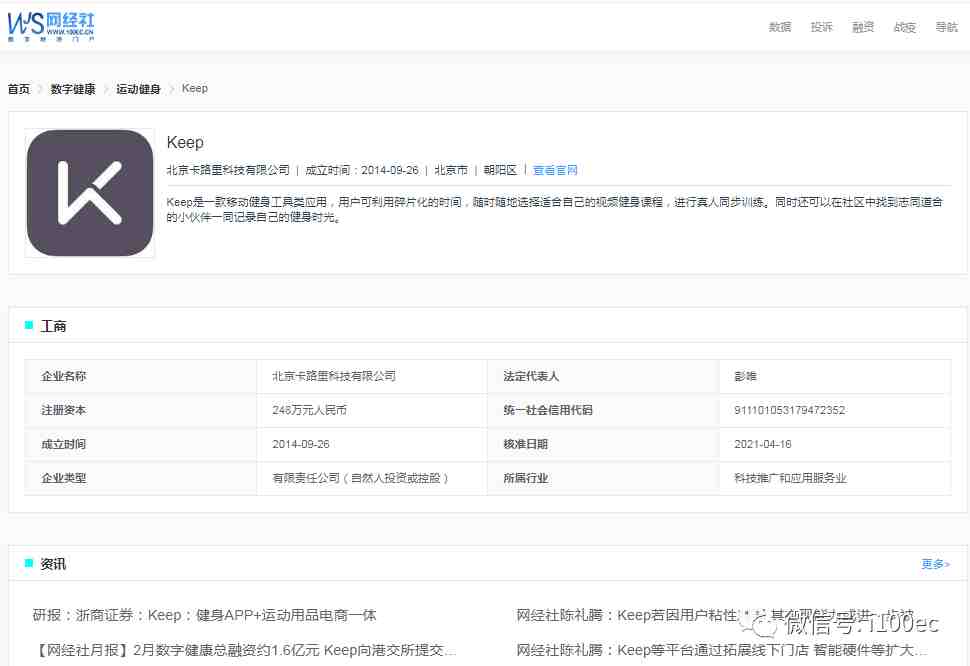Click the Keep company title heading
Screen dimensions: 970x666
pyautogui.click(x=185, y=142)
